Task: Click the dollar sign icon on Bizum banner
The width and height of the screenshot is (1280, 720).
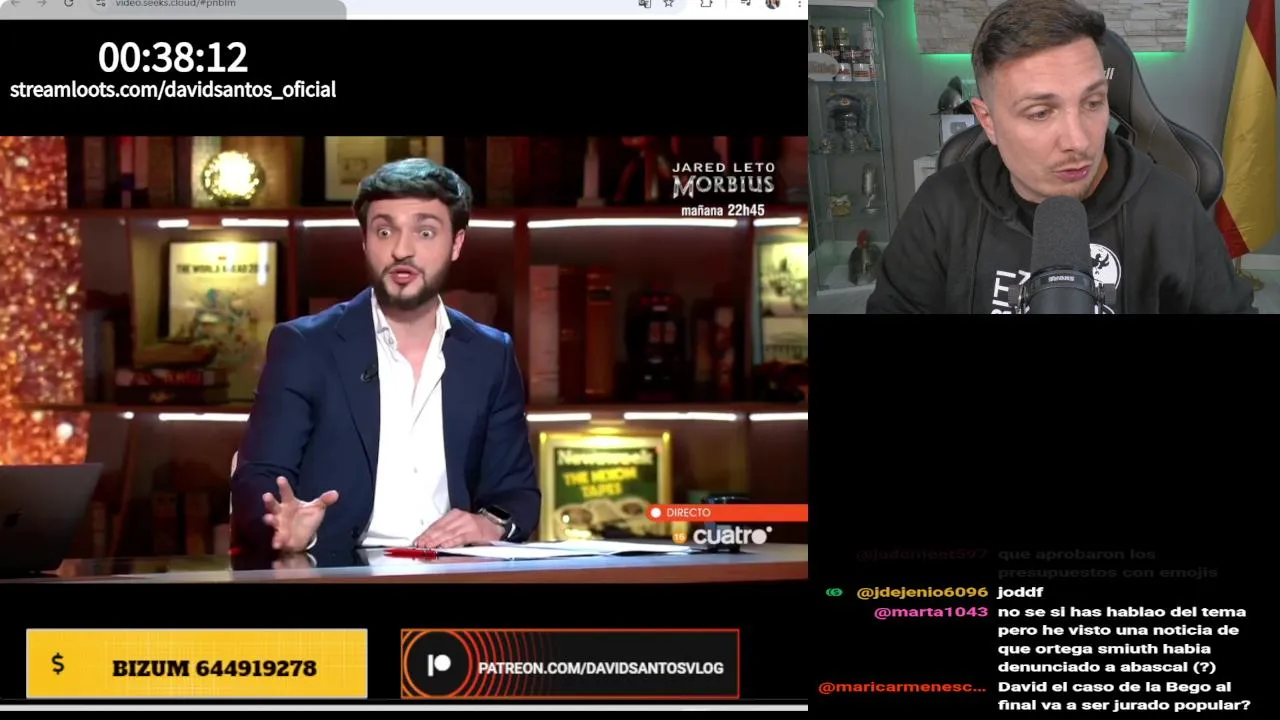Action: pyautogui.click(x=57, y=664)
